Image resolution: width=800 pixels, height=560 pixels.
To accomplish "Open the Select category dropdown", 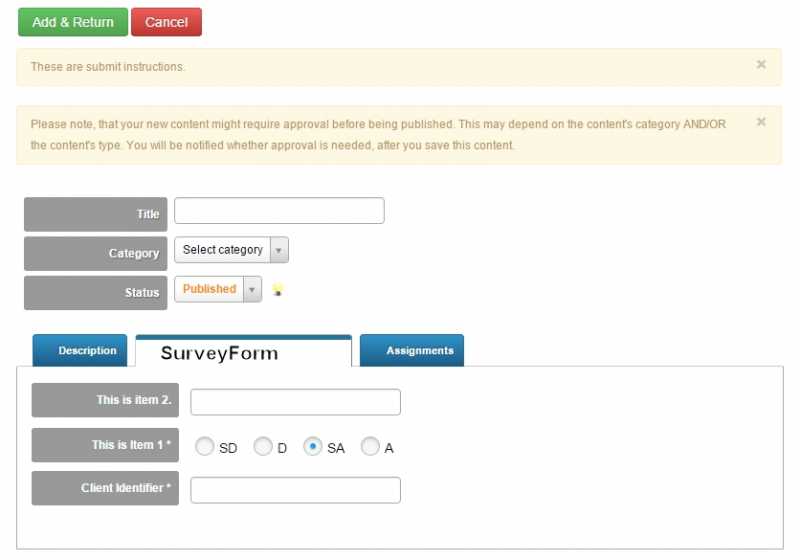I will [231, 250].
